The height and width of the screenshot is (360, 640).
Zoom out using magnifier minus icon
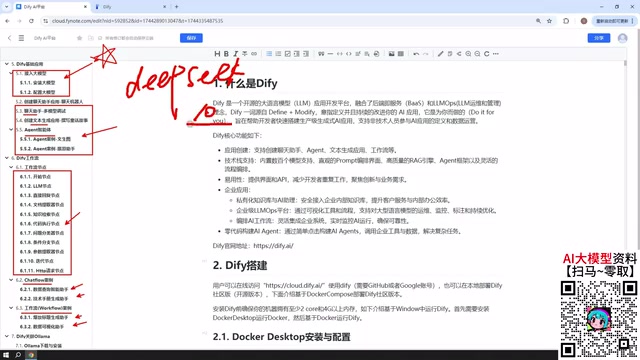(477, 54)
